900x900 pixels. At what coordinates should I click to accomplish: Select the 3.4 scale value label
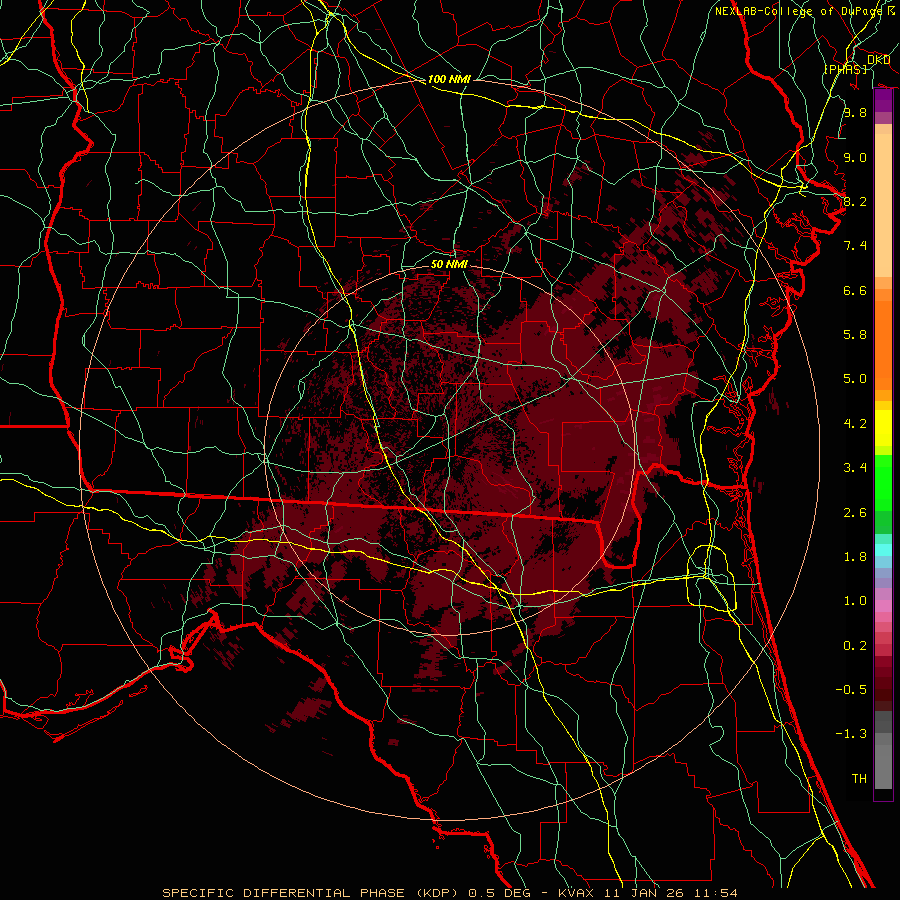click(x=855, y=468)
